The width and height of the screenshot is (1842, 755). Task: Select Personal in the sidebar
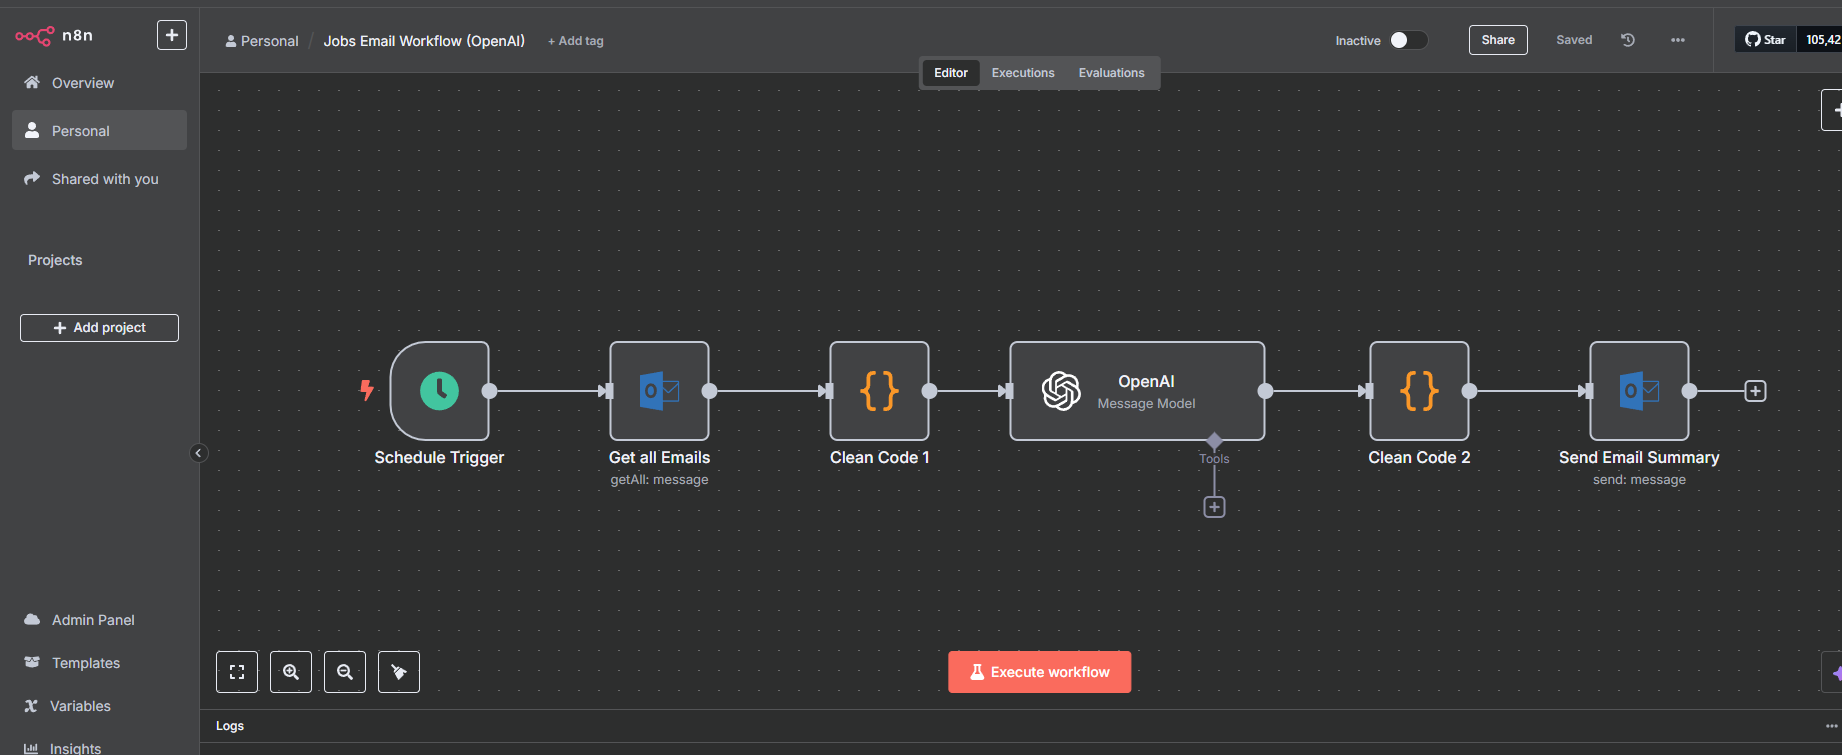coord(99,131)
